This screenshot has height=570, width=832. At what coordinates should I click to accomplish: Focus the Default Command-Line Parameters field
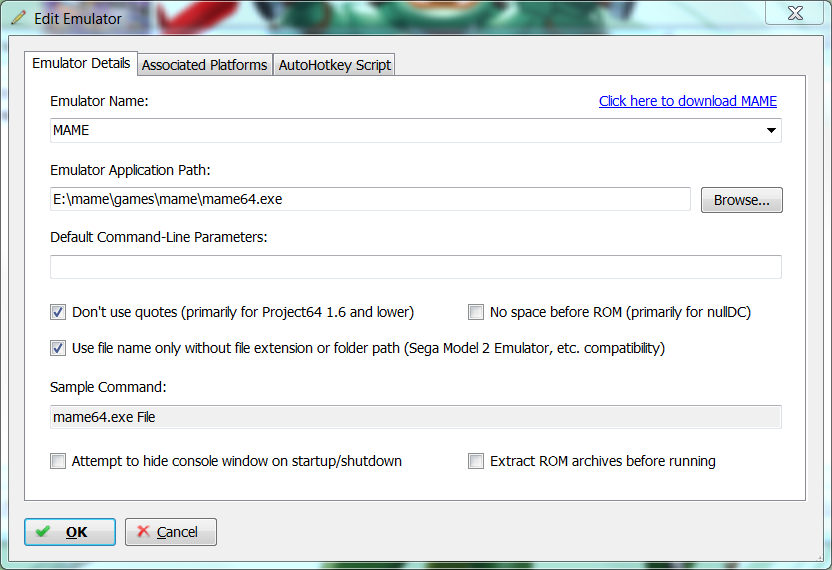click(x=415, y=267)
